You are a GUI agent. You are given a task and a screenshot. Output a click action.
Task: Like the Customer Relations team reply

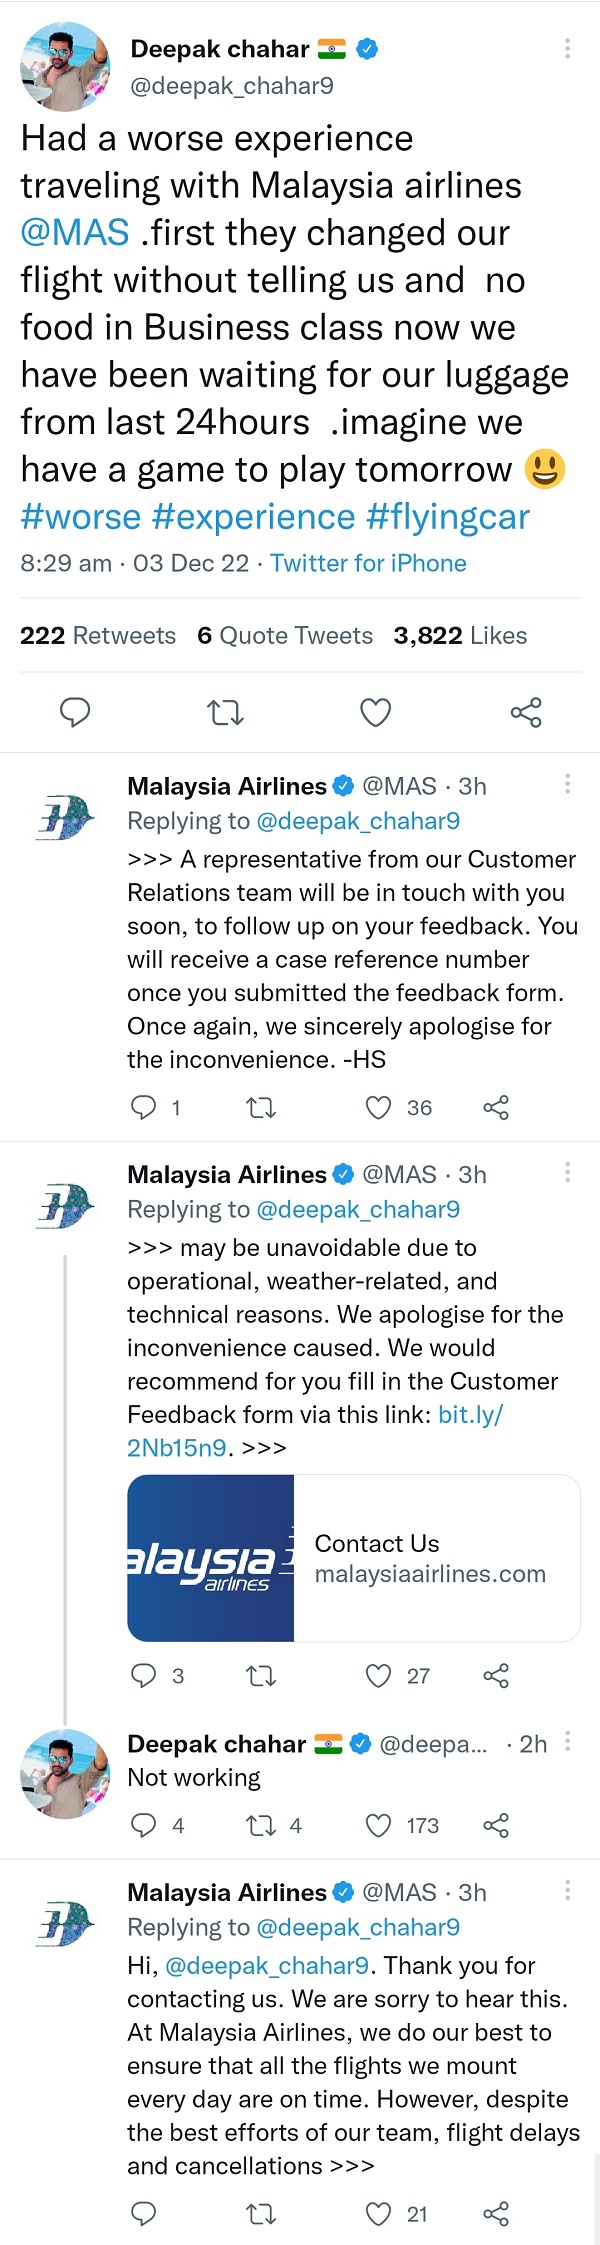pyautogui.click(x=378, y=1107)
